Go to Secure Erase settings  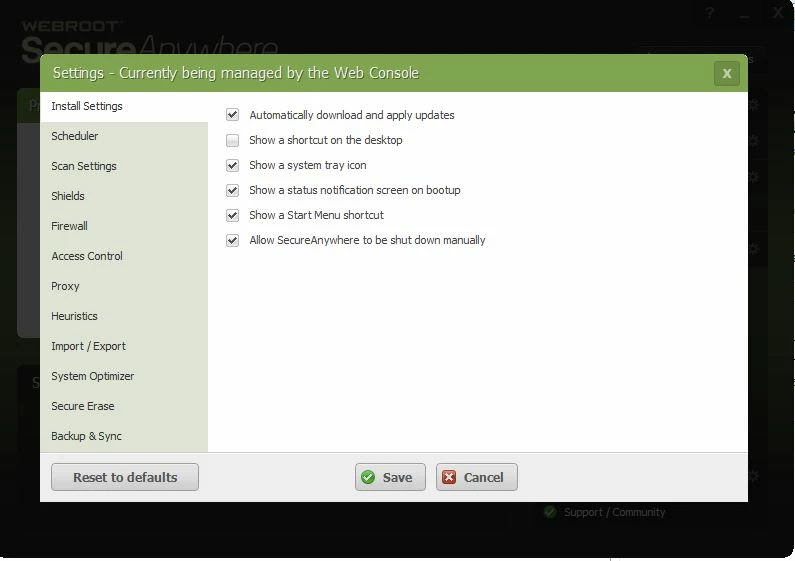tap(124, 406)
